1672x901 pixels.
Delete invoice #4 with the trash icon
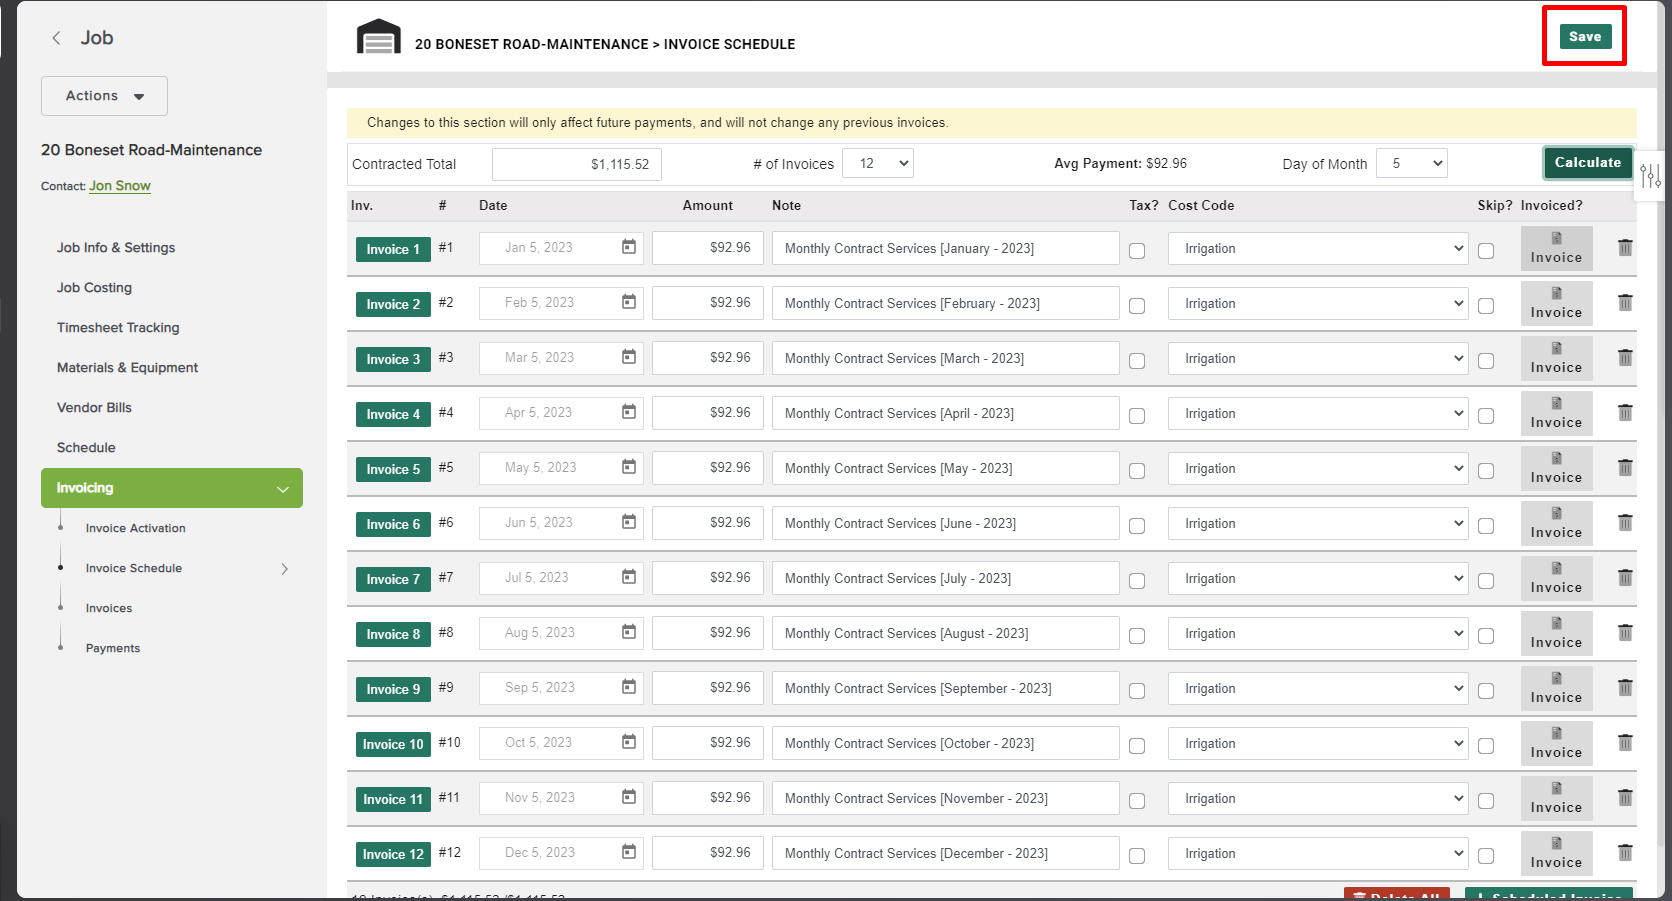point(1625,412)
